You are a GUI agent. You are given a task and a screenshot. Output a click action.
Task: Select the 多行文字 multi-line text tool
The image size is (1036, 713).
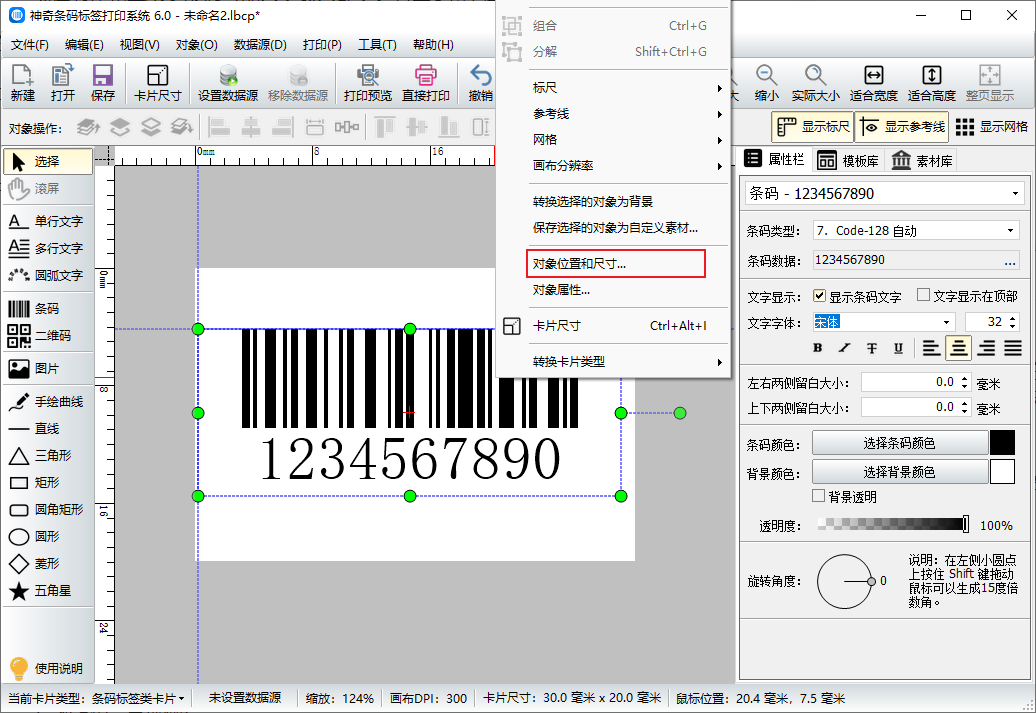click(x=48, y=248)
